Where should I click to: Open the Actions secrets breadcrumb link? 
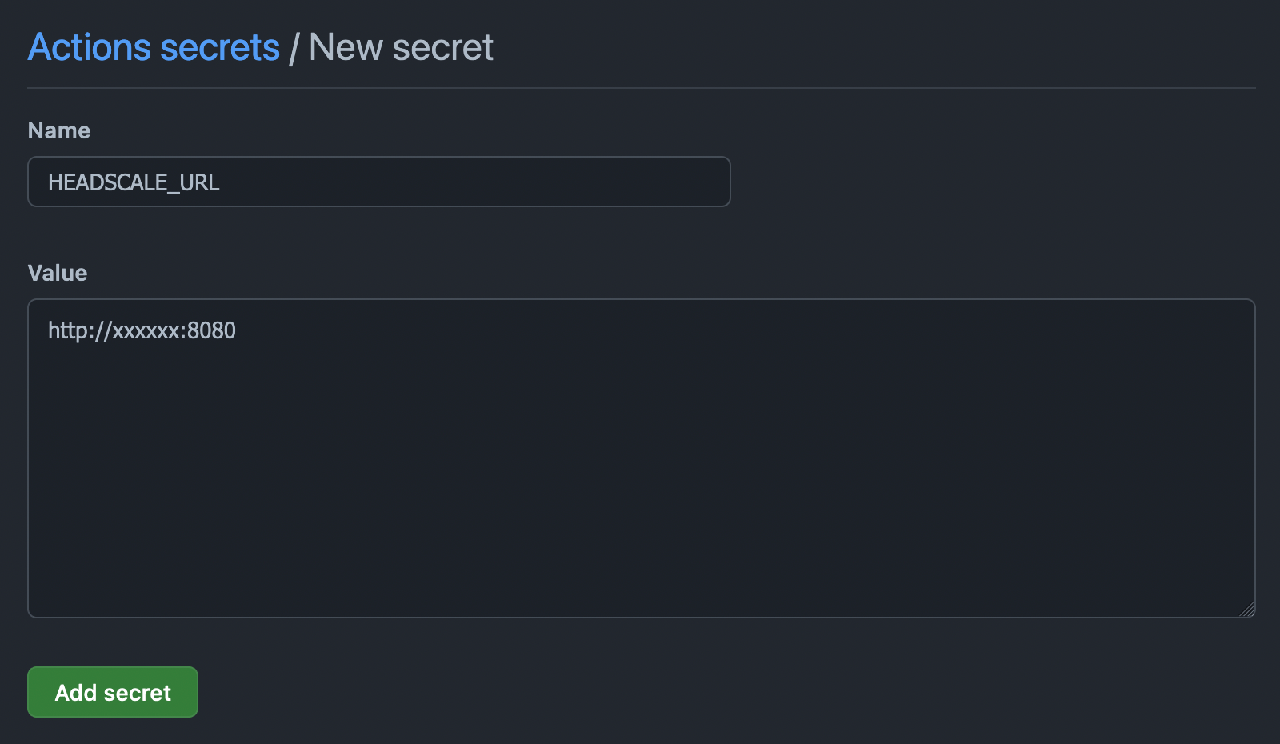153,47
